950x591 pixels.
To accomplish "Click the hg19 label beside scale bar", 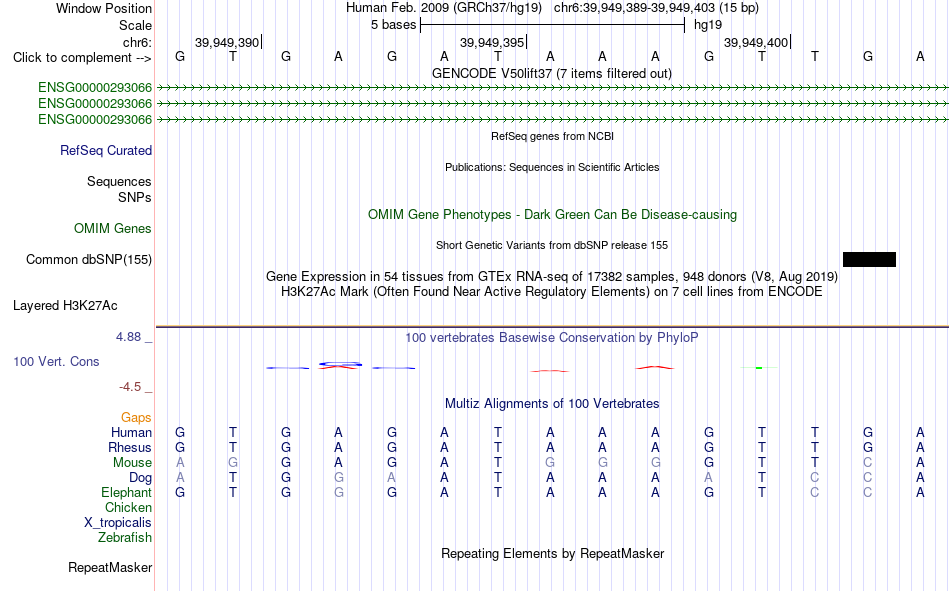I will [x=708, y=25].
